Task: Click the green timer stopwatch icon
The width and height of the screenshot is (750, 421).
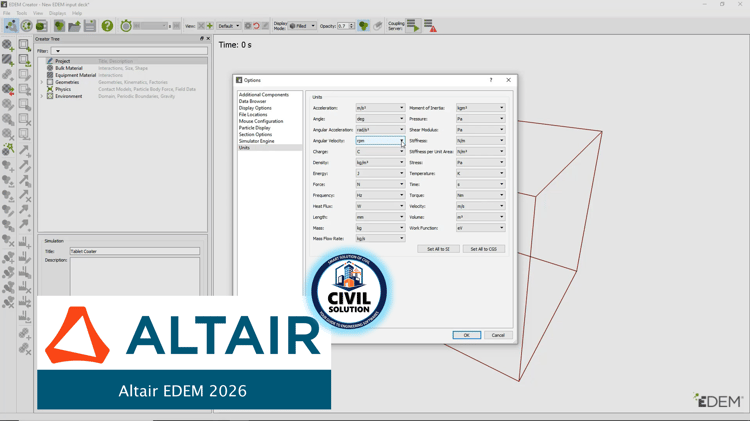Action: coord(126,26)
